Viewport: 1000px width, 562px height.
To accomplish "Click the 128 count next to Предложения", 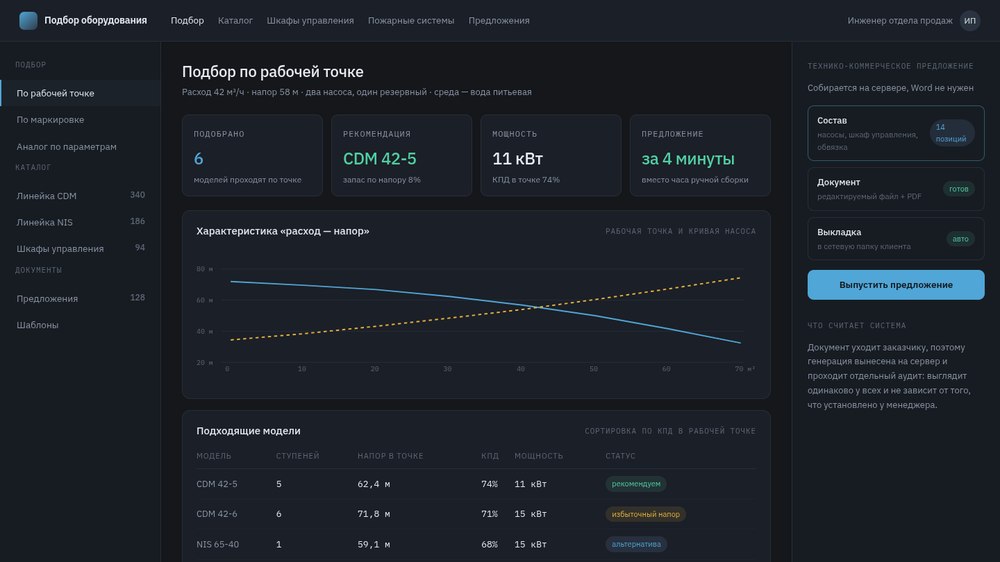I will [x=137, y=297].
